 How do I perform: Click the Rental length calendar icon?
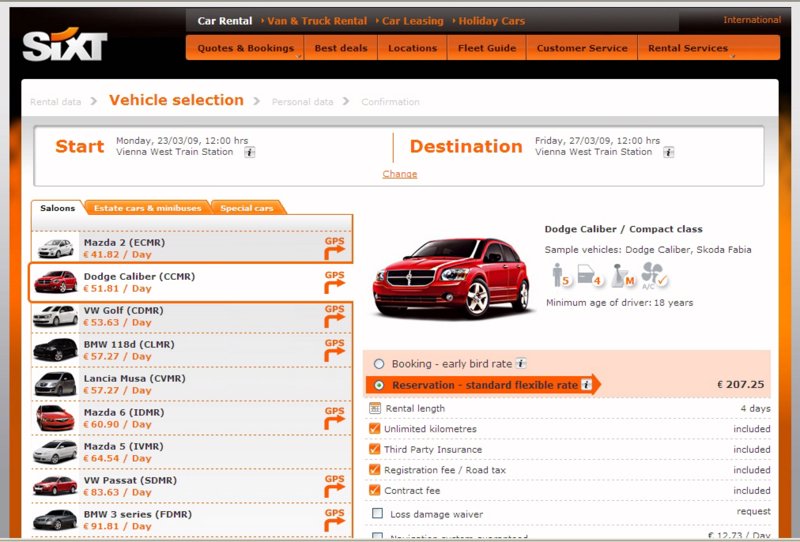click(375, 408)
